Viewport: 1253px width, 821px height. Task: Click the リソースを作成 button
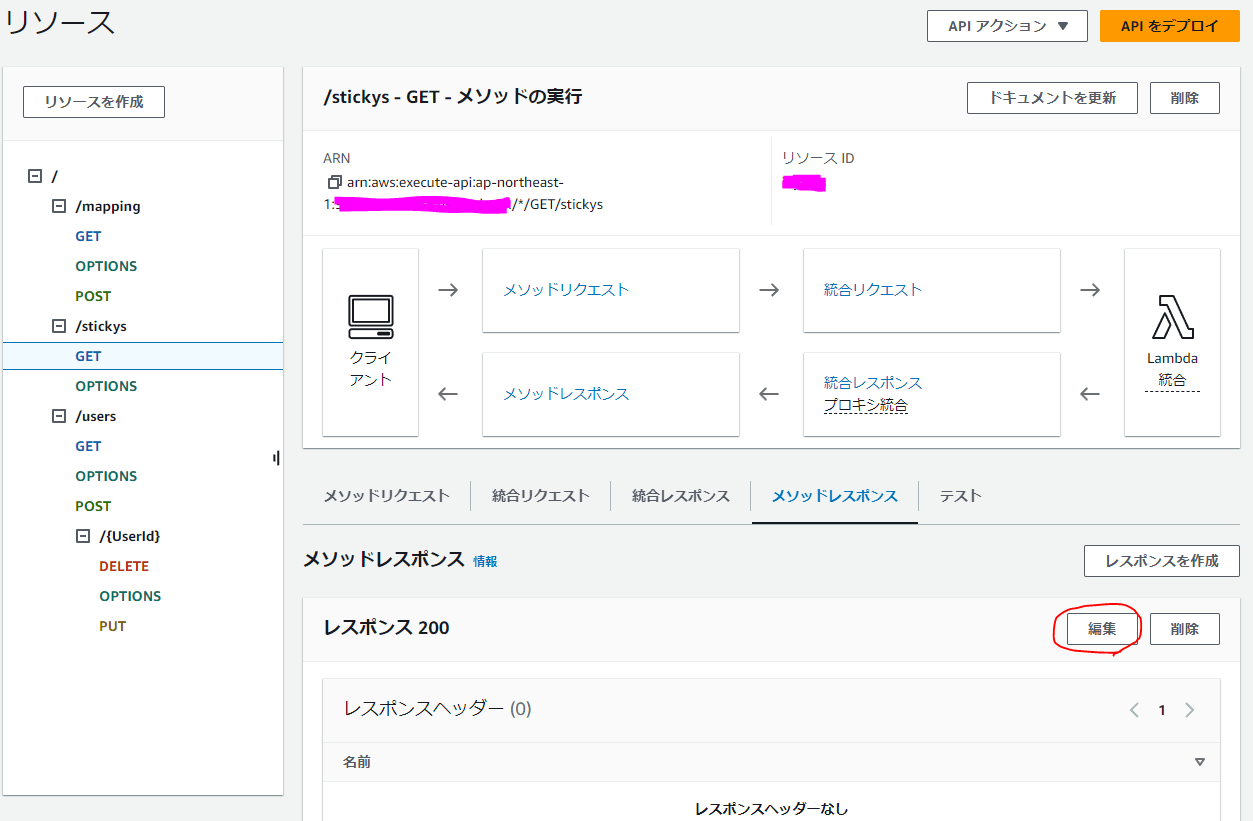tap(93, 101)
